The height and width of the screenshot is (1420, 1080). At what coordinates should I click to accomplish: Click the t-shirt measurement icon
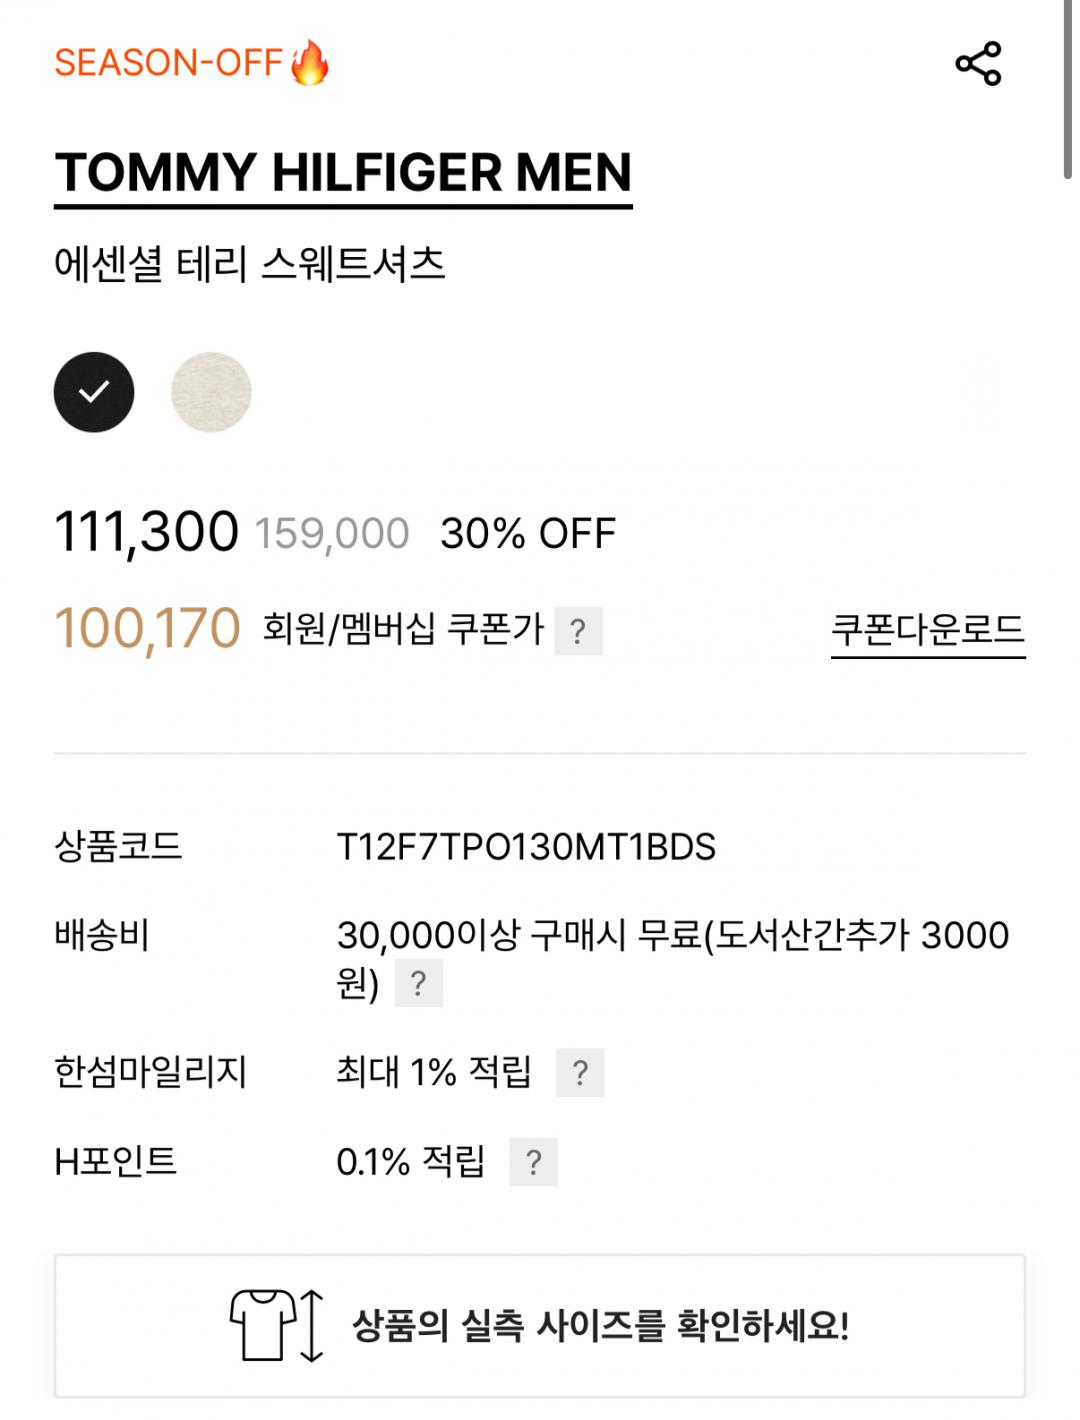pyautogui.click(x=277, y=1326)
